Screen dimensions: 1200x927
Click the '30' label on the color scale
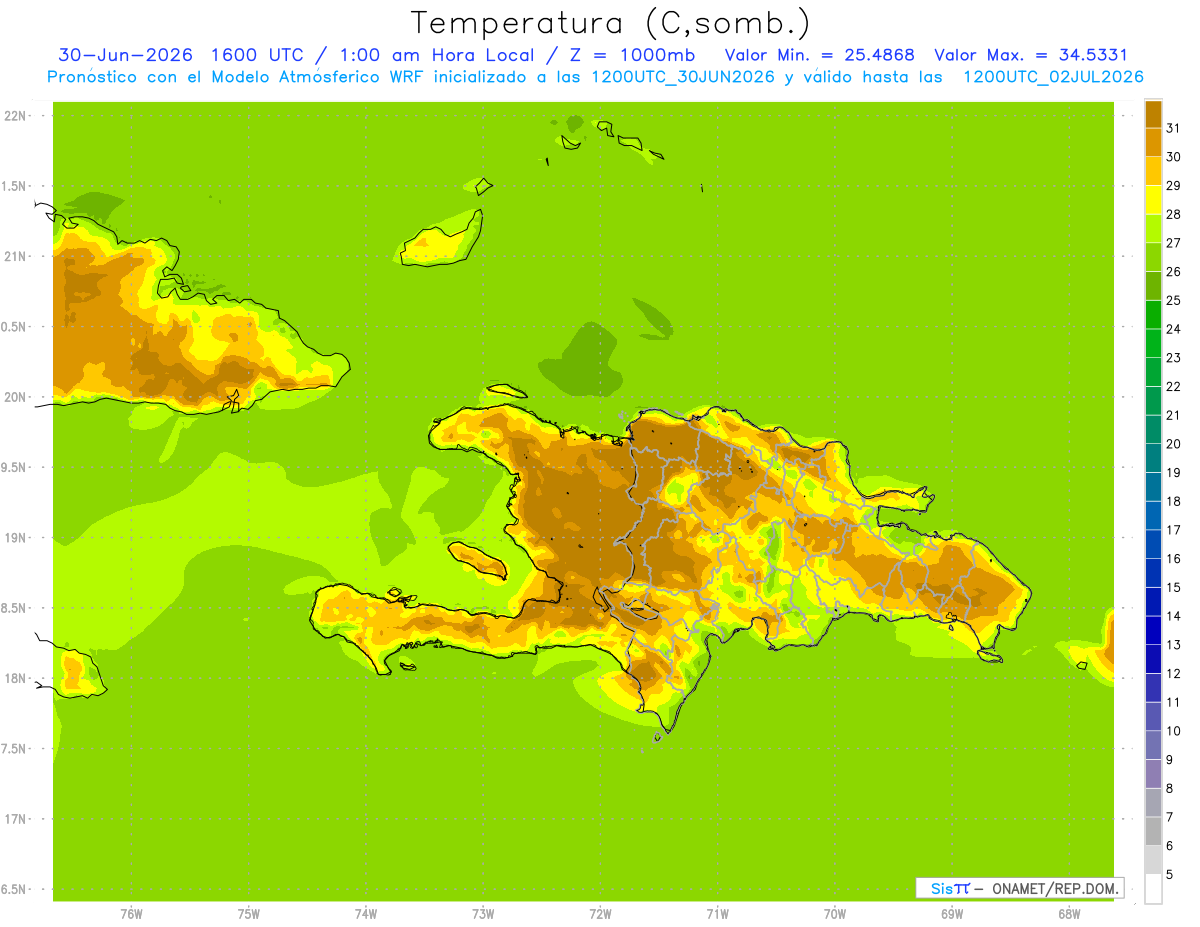[1173, 157]
